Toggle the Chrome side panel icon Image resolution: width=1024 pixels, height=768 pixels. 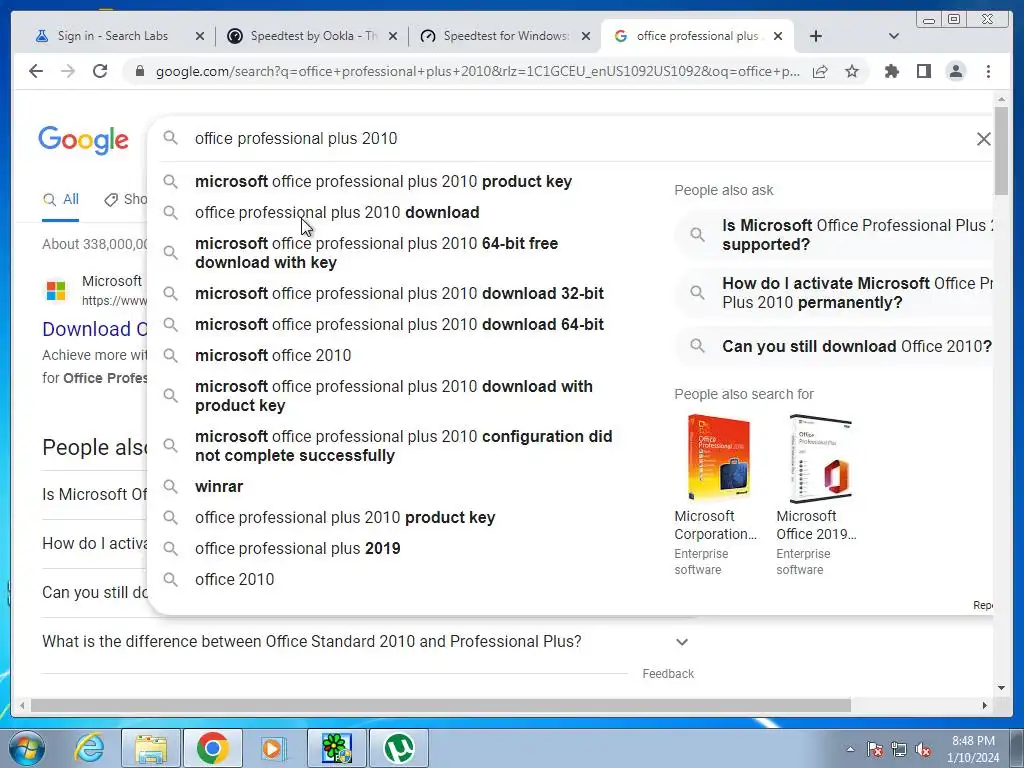tap(923, 71)
